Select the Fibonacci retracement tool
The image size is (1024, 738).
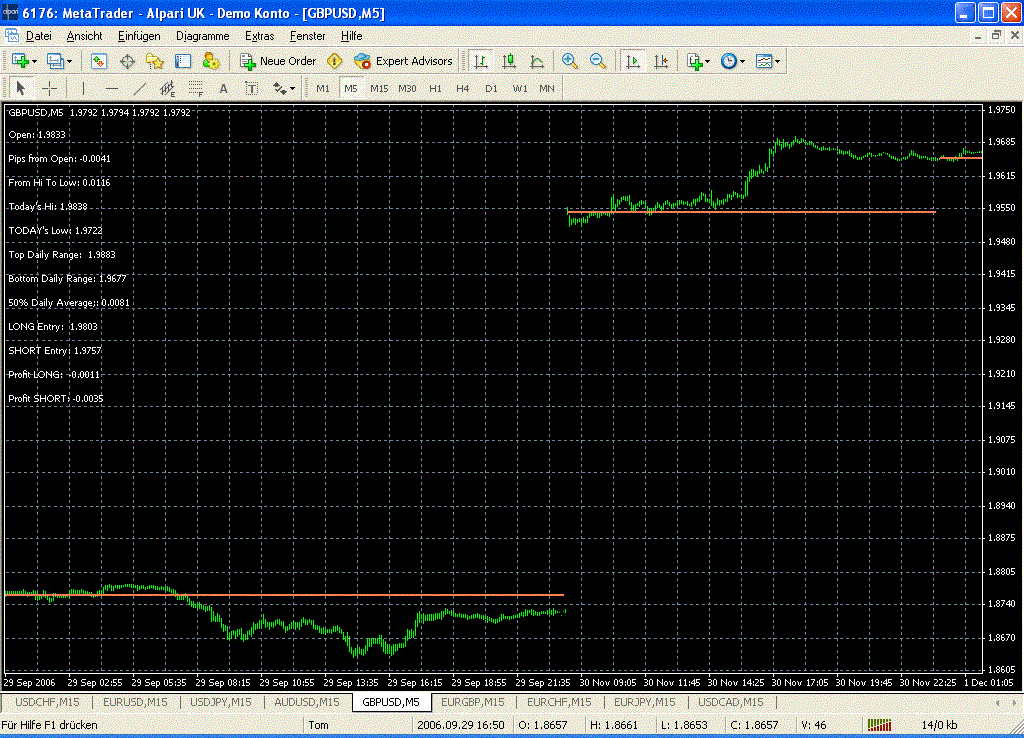[196, 88]
